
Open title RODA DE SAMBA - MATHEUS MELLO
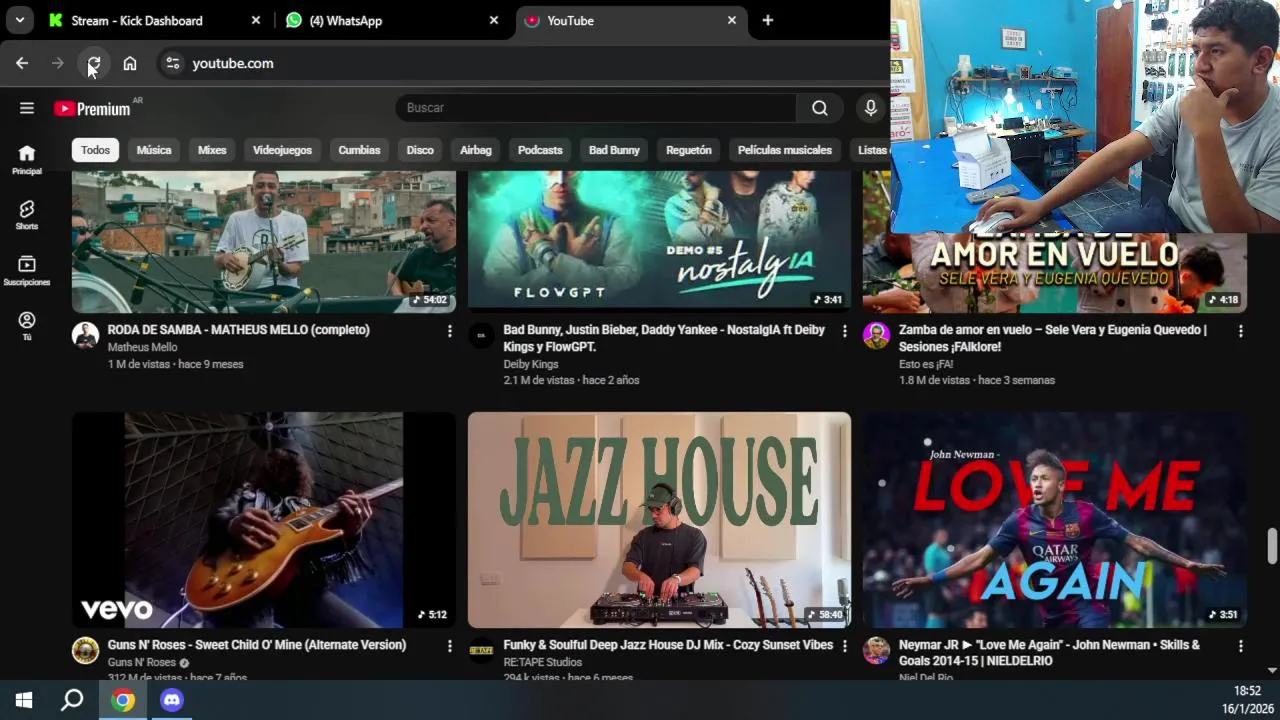pyautogui.click(x=239, y=330)
